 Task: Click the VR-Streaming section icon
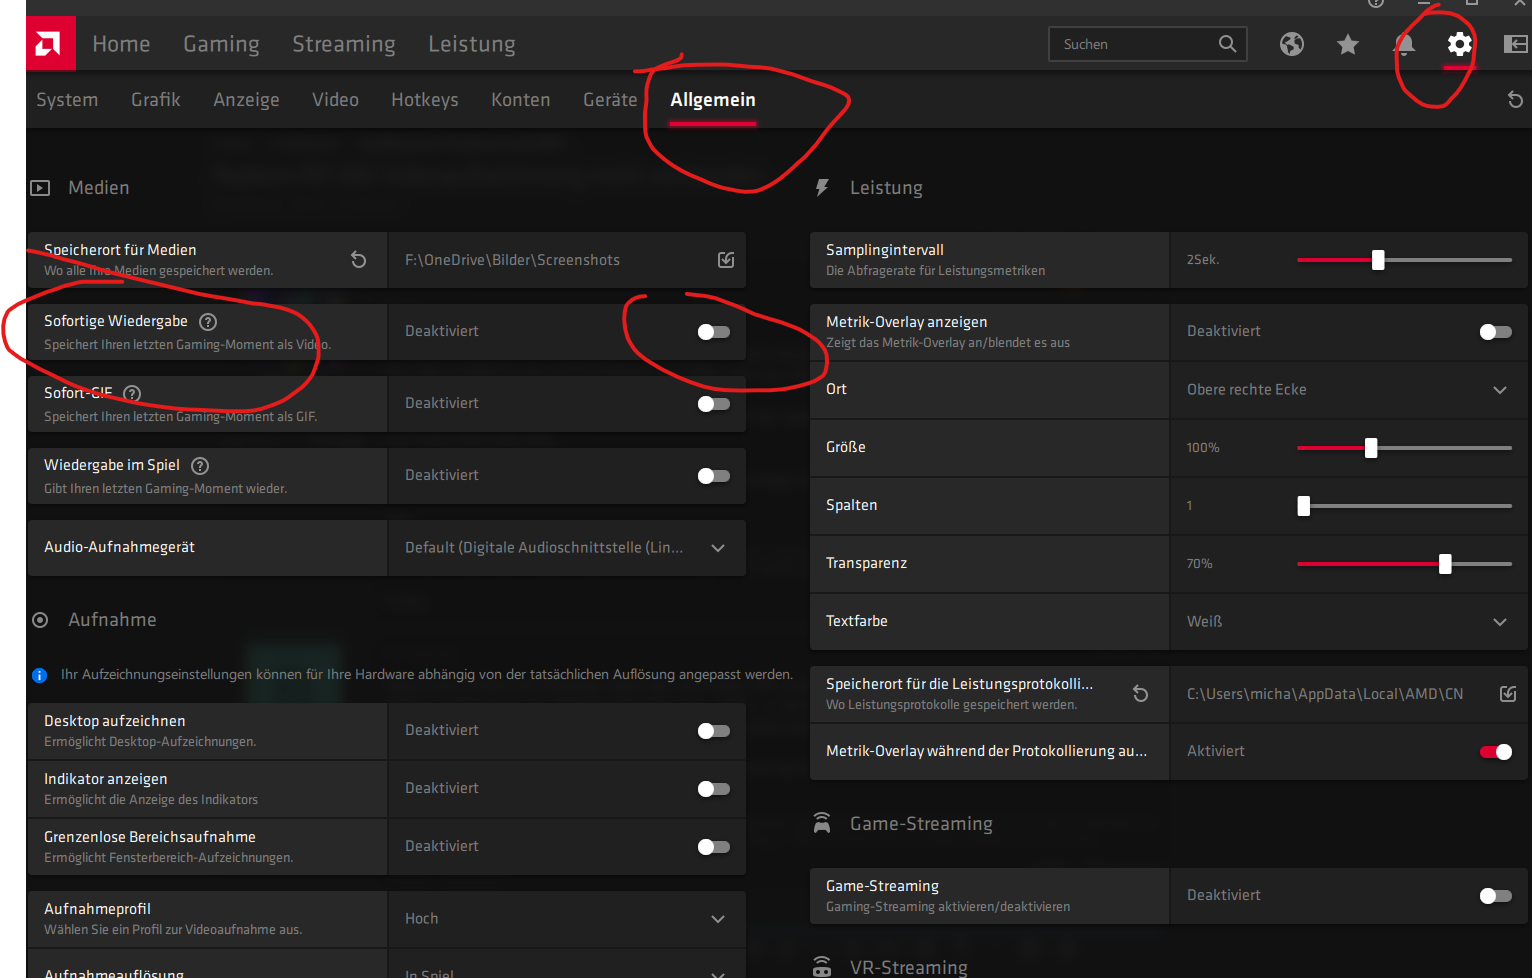click(822, 967)
